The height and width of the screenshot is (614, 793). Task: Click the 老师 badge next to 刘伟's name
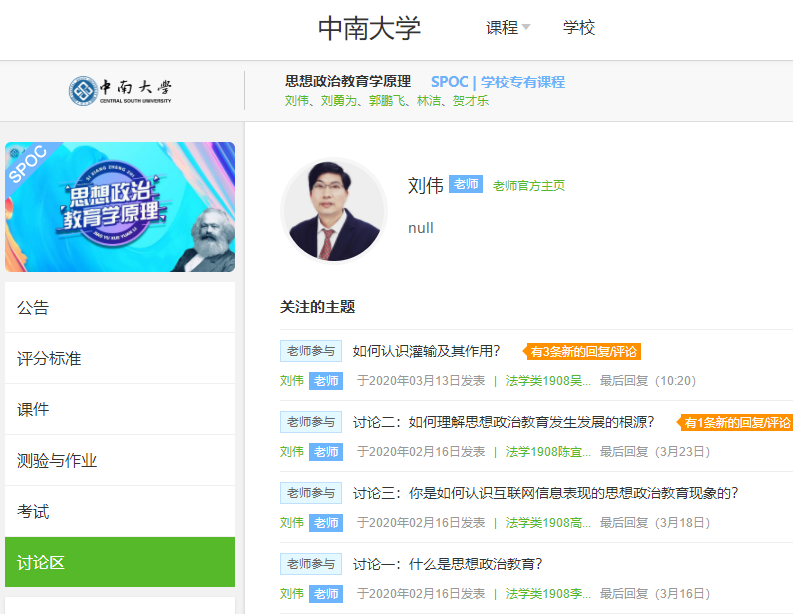tap(466, 185)
